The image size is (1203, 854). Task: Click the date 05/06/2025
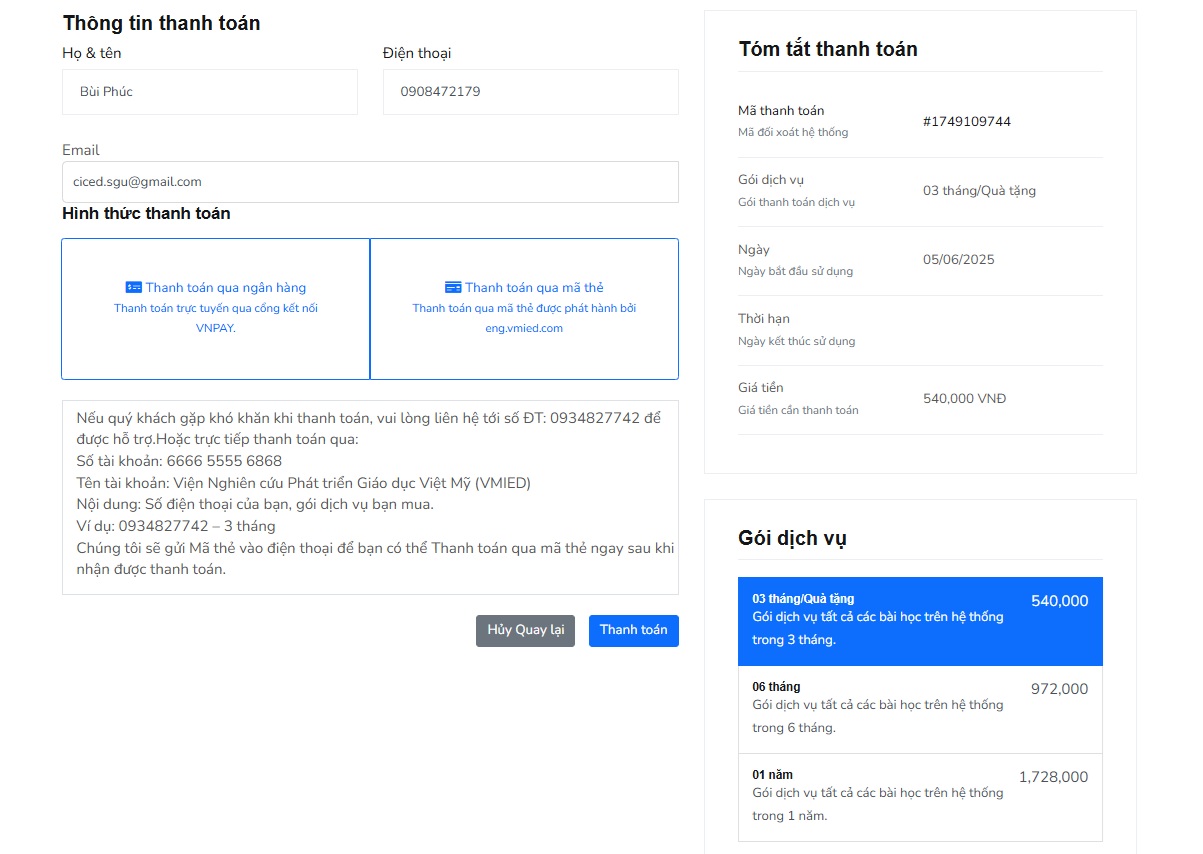click(959, 259)
